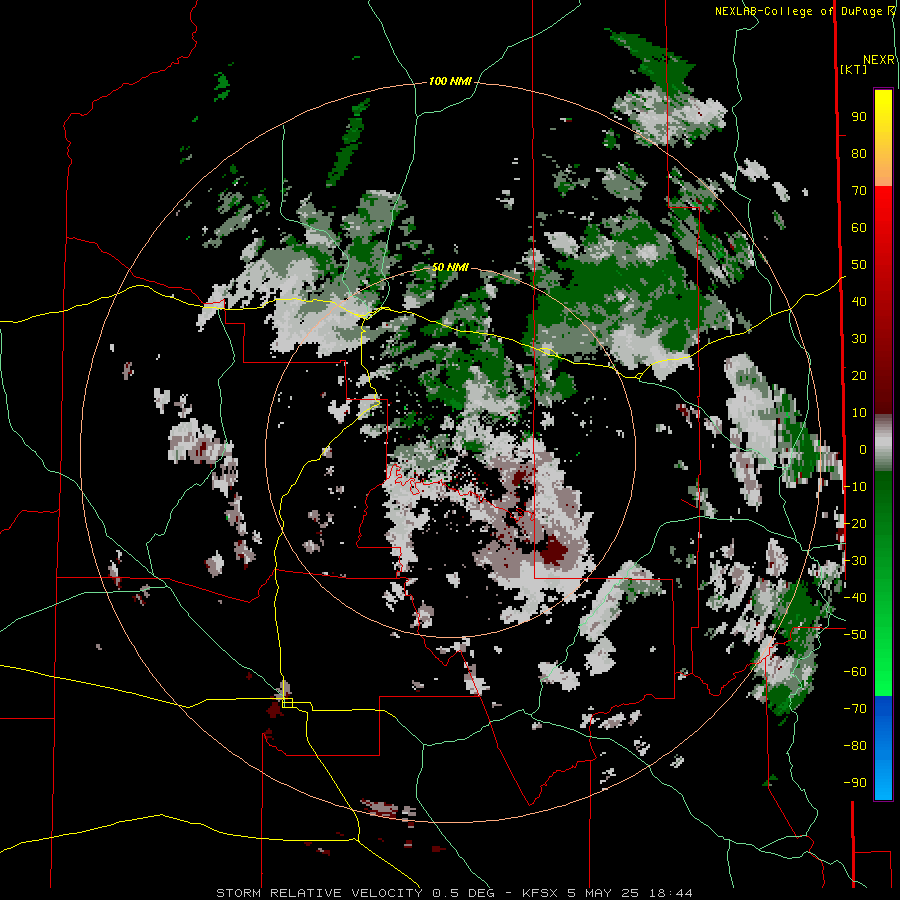The image size is (900, 900).
Task: Click the 20 knot value on color scale
Action: tap(859, 376)
